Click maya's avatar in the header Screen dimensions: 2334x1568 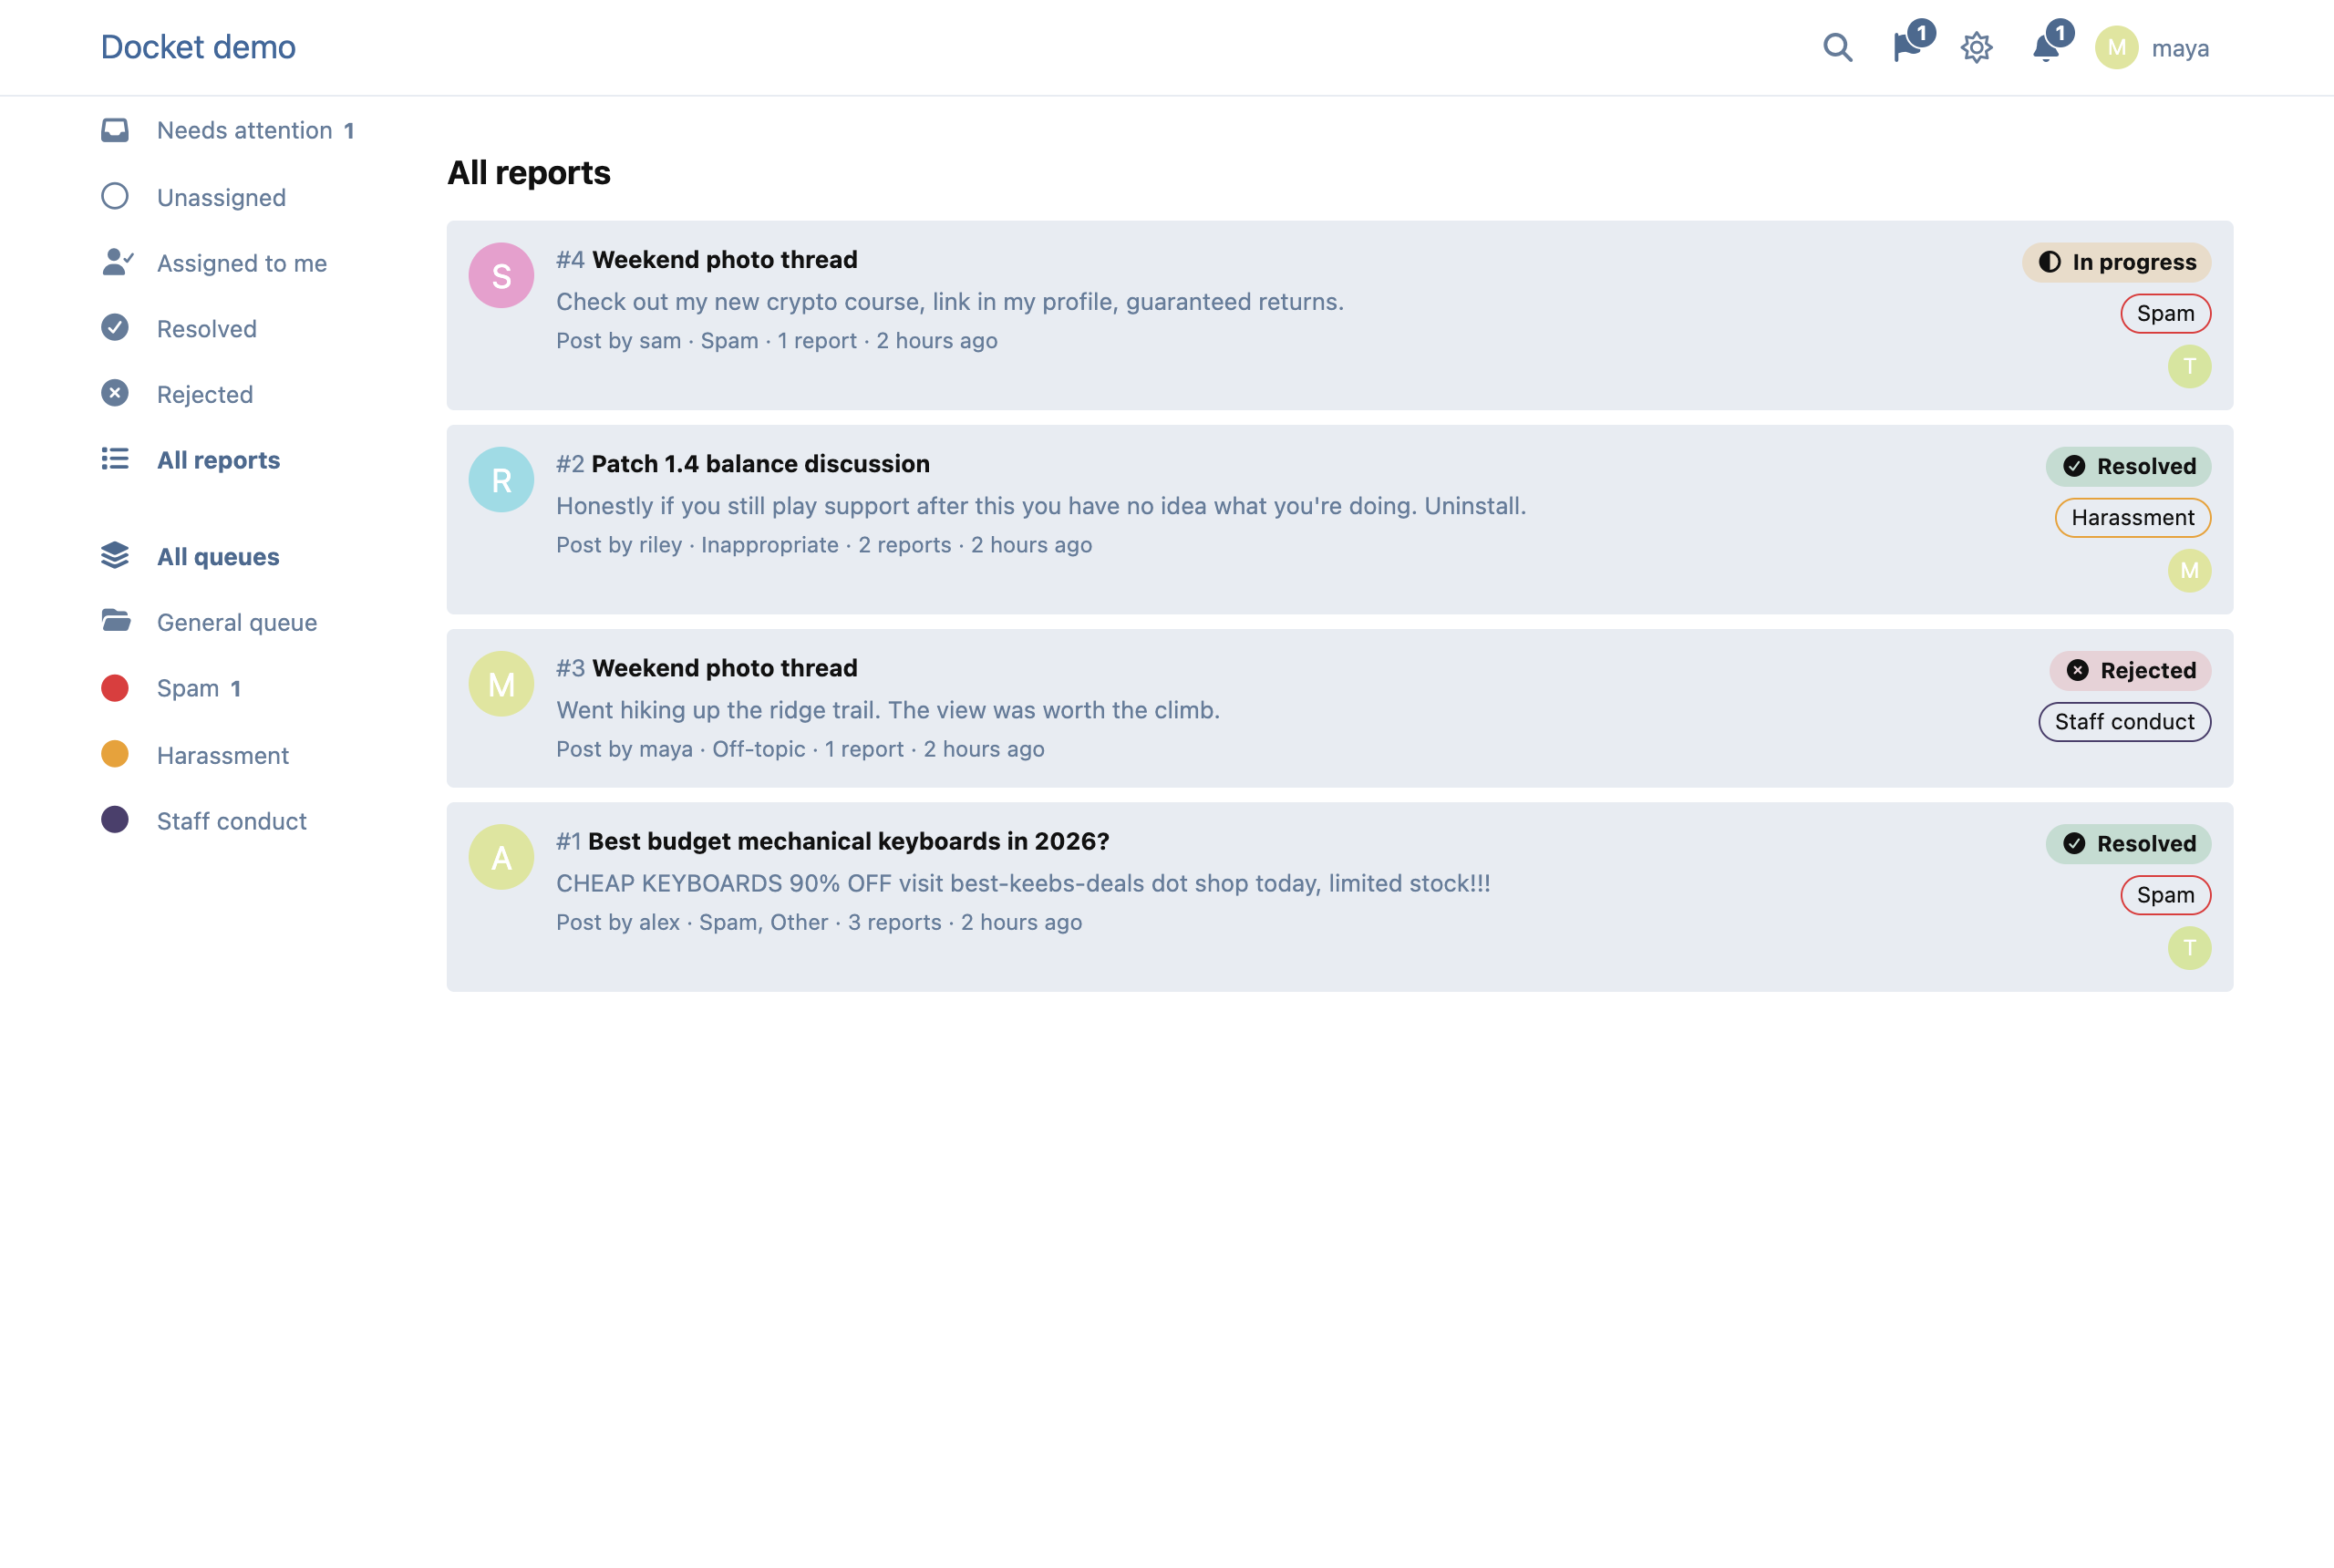coord(2116,48)
